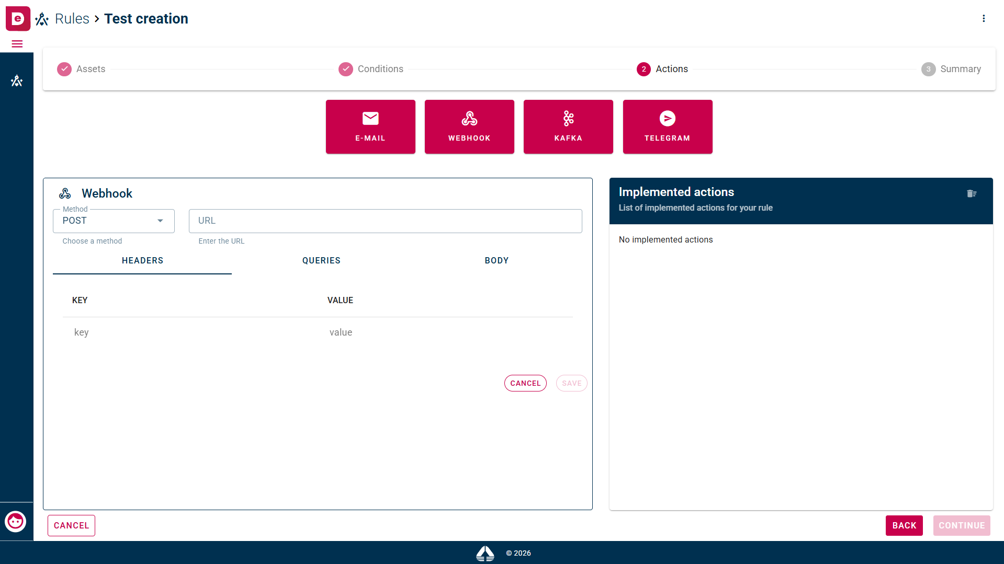Click the KEY column header
Screen dimensions: 1004x564
[x=79, y=300]
